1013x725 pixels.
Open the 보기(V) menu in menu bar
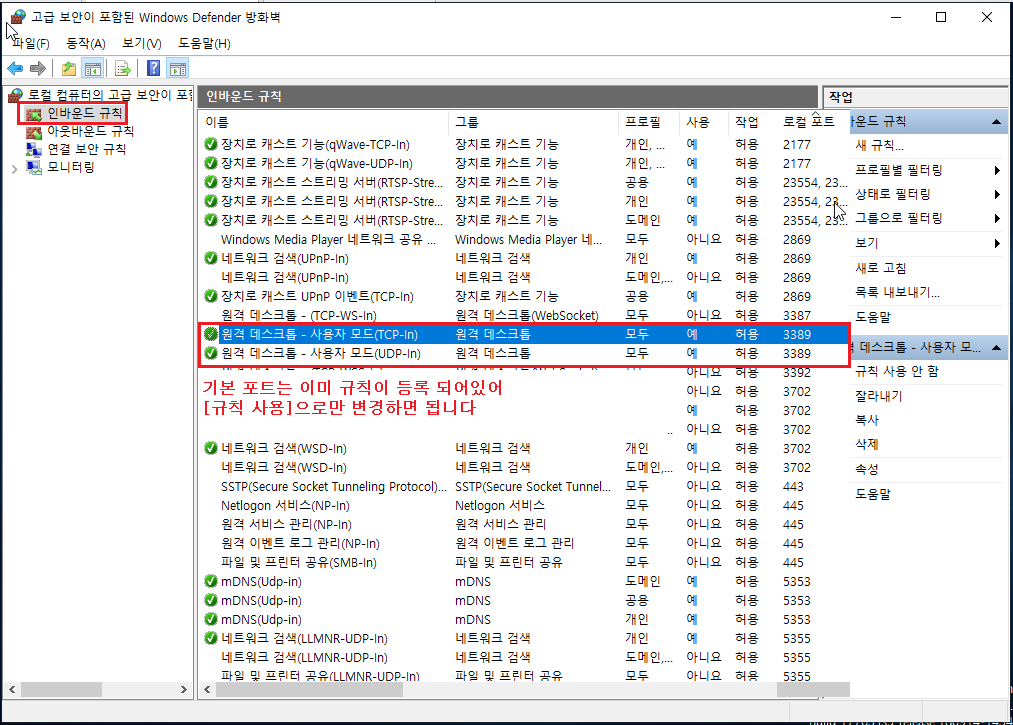pyautogui.click(x=141, y=43)
